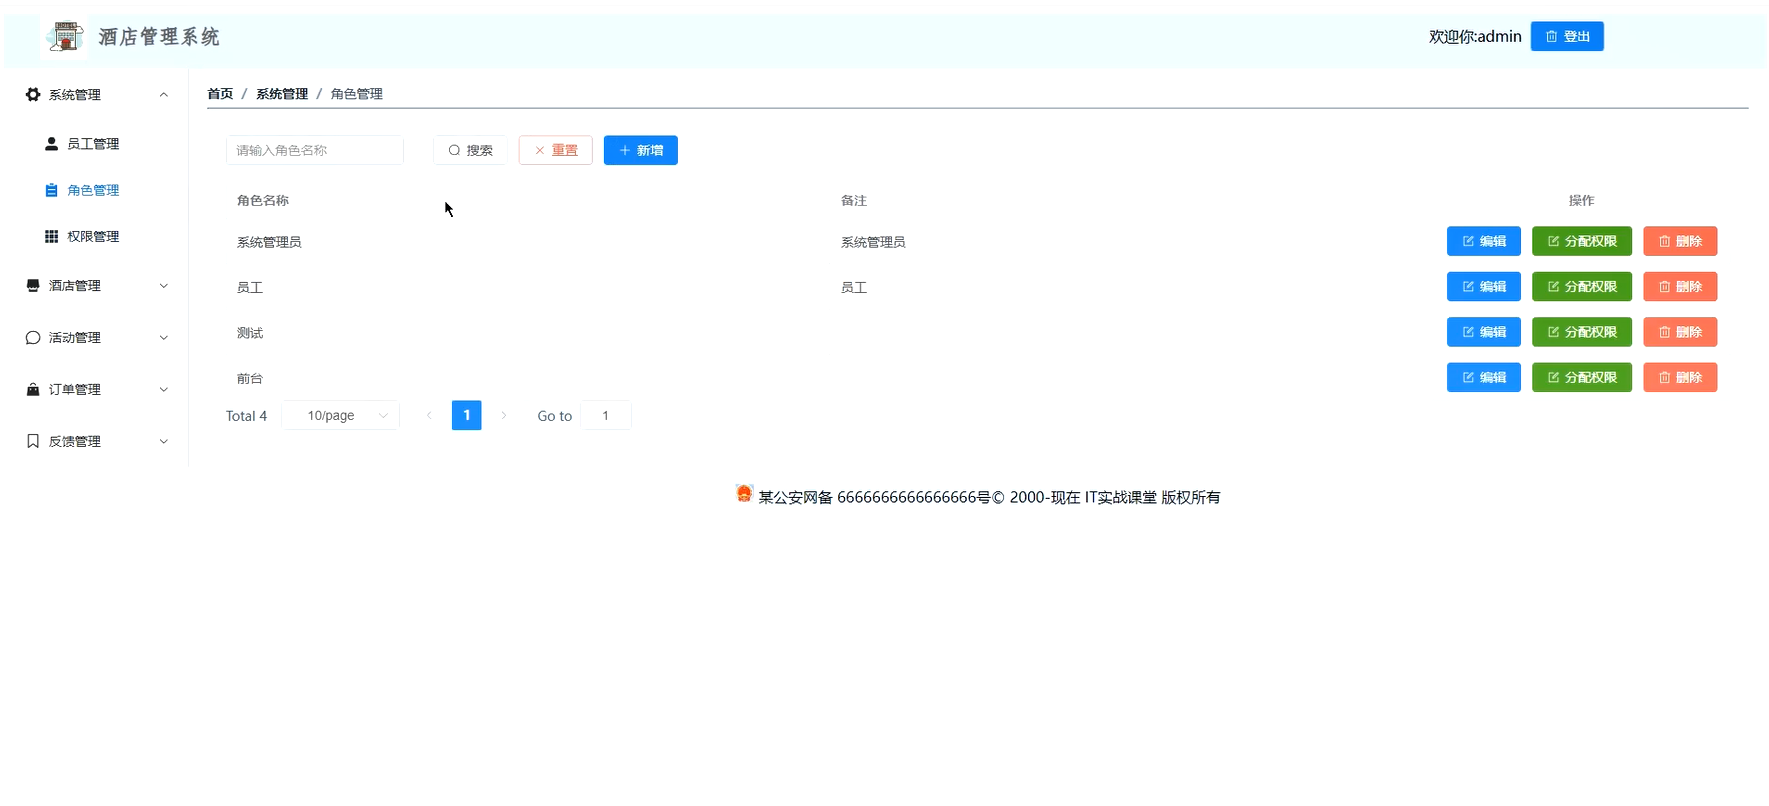Image resolution: width=1769 pixels, height=806 pixels.
Task: Expand the 订单管理 menu chevron
Action: click(x=164, y=389)
